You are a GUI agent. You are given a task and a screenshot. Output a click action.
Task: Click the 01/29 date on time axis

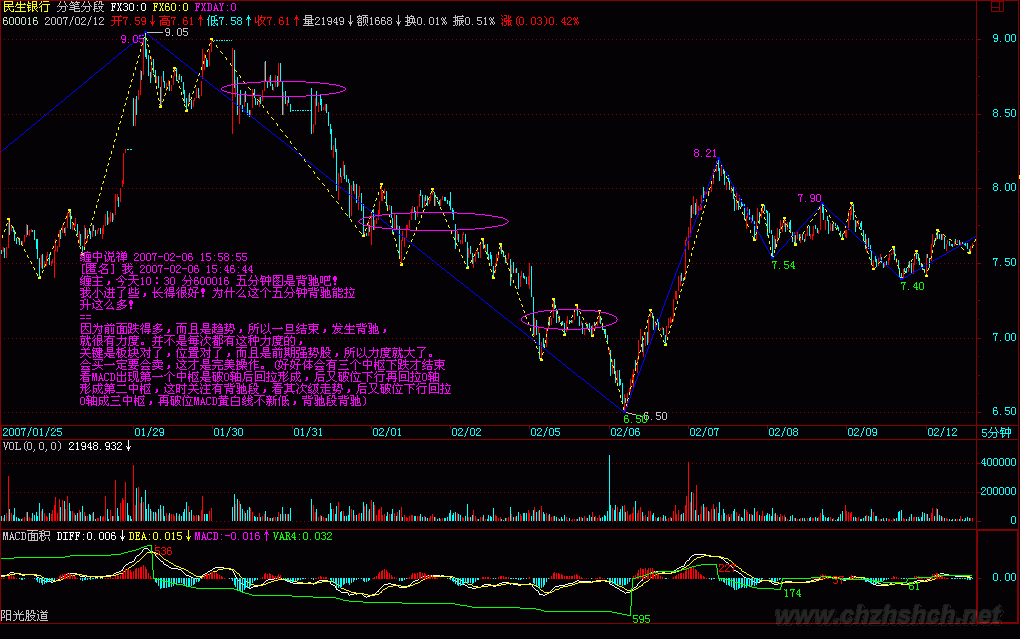(x=149, y=432)
